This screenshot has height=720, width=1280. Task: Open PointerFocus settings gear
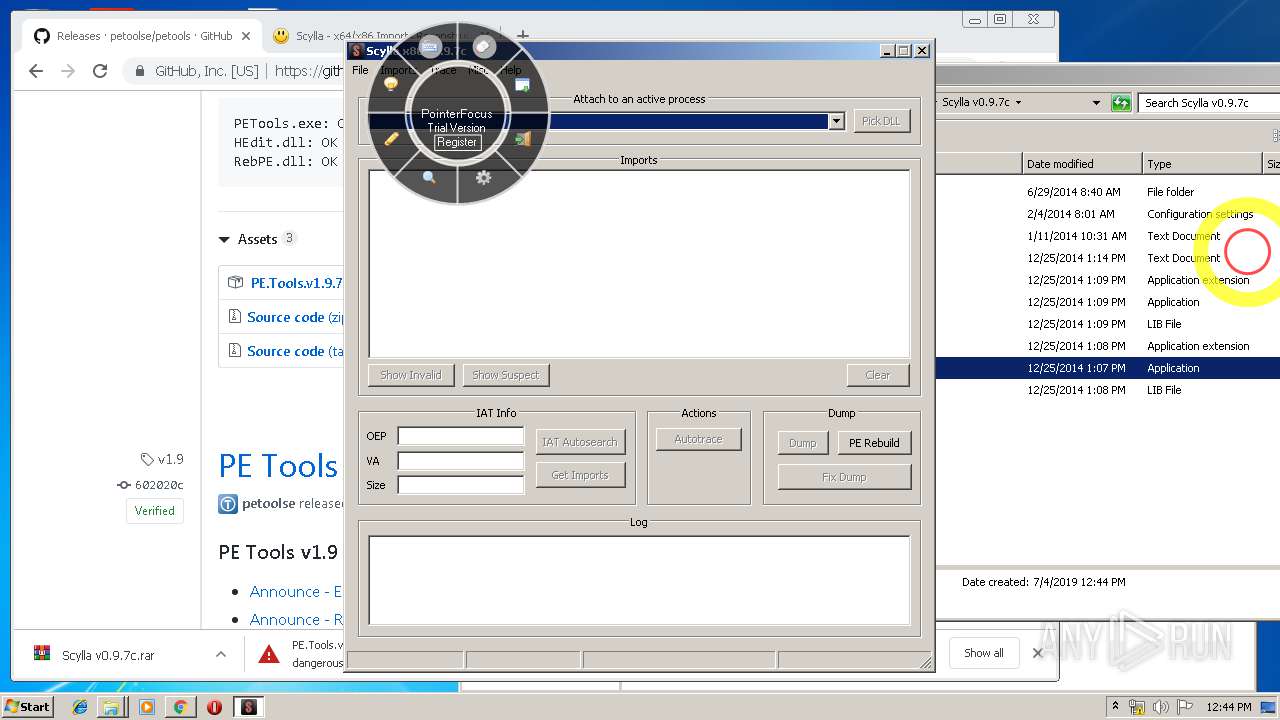[x=484, y=177]
